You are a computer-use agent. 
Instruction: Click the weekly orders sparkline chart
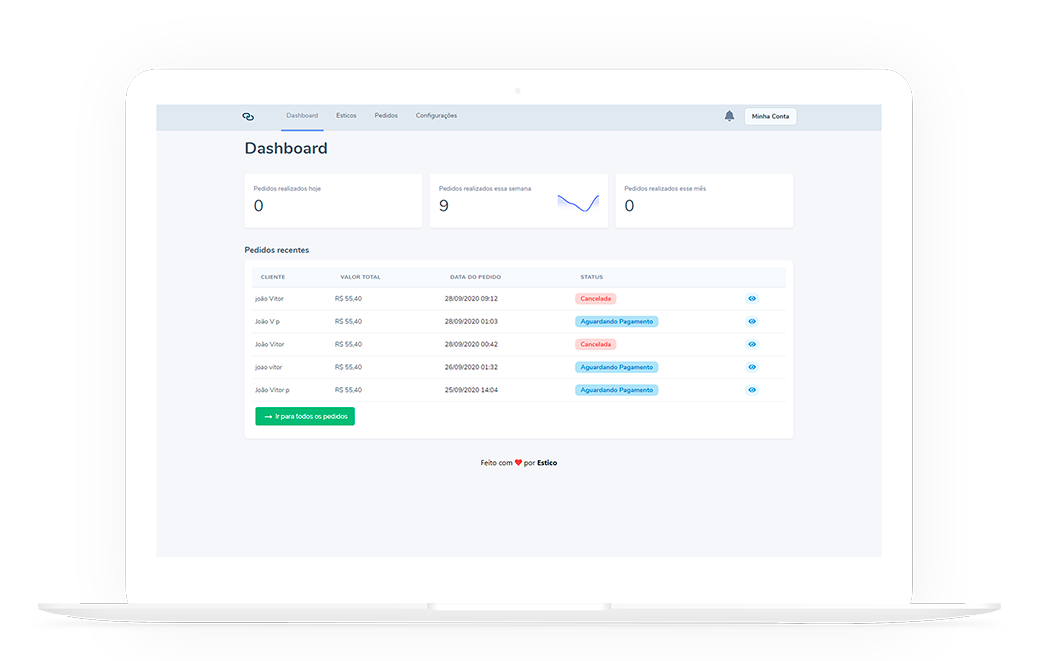point(578,203)
